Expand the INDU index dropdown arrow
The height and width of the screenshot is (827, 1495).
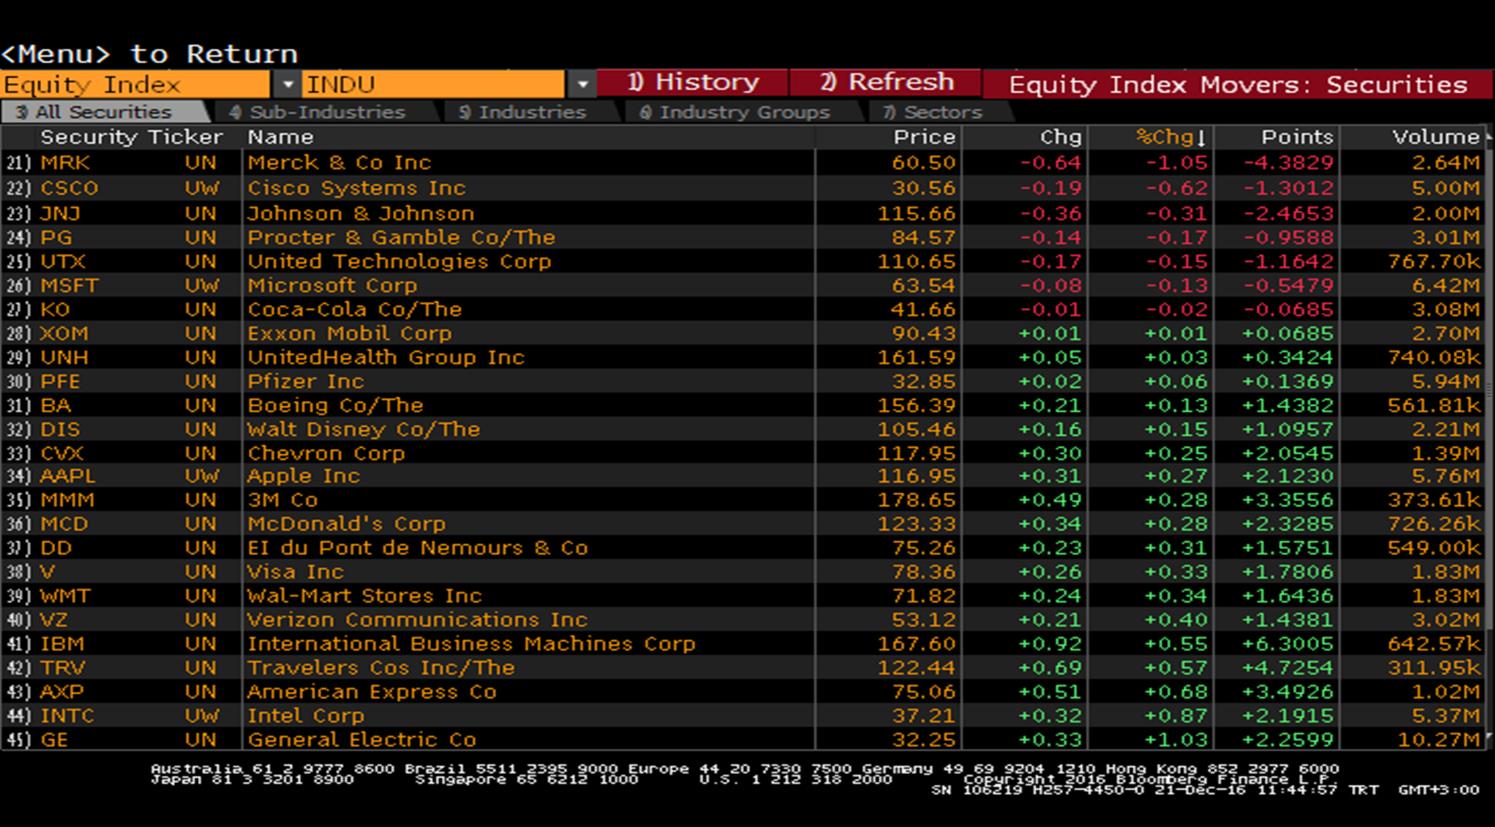pos(582,85)
